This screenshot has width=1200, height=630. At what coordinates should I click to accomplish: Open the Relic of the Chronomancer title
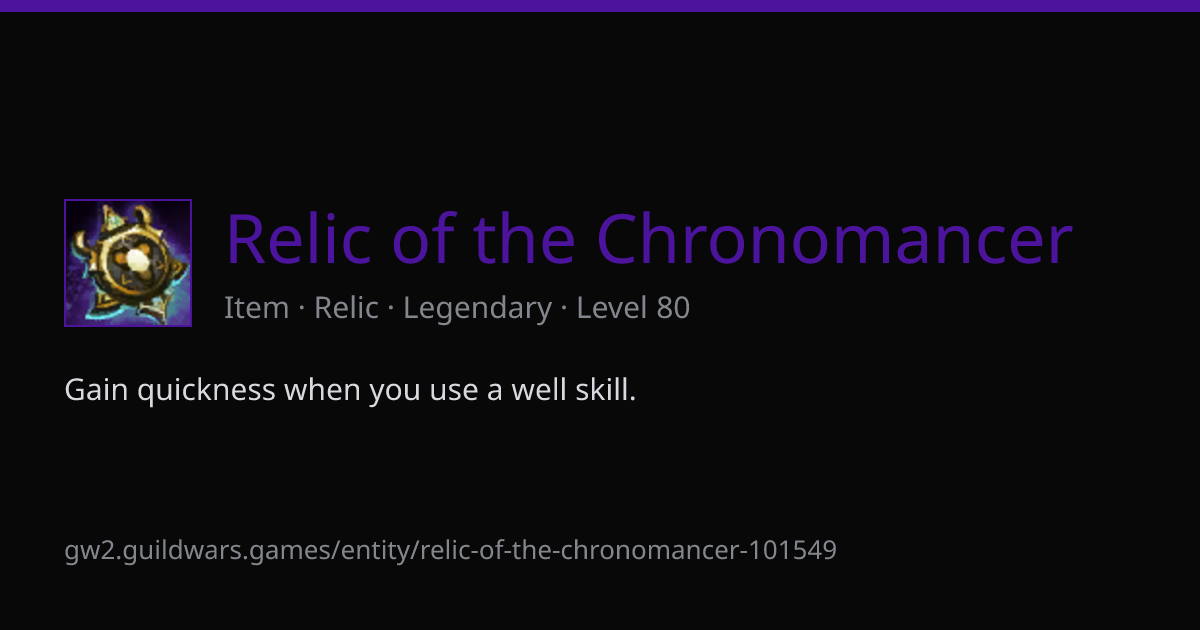click(649, 240)
